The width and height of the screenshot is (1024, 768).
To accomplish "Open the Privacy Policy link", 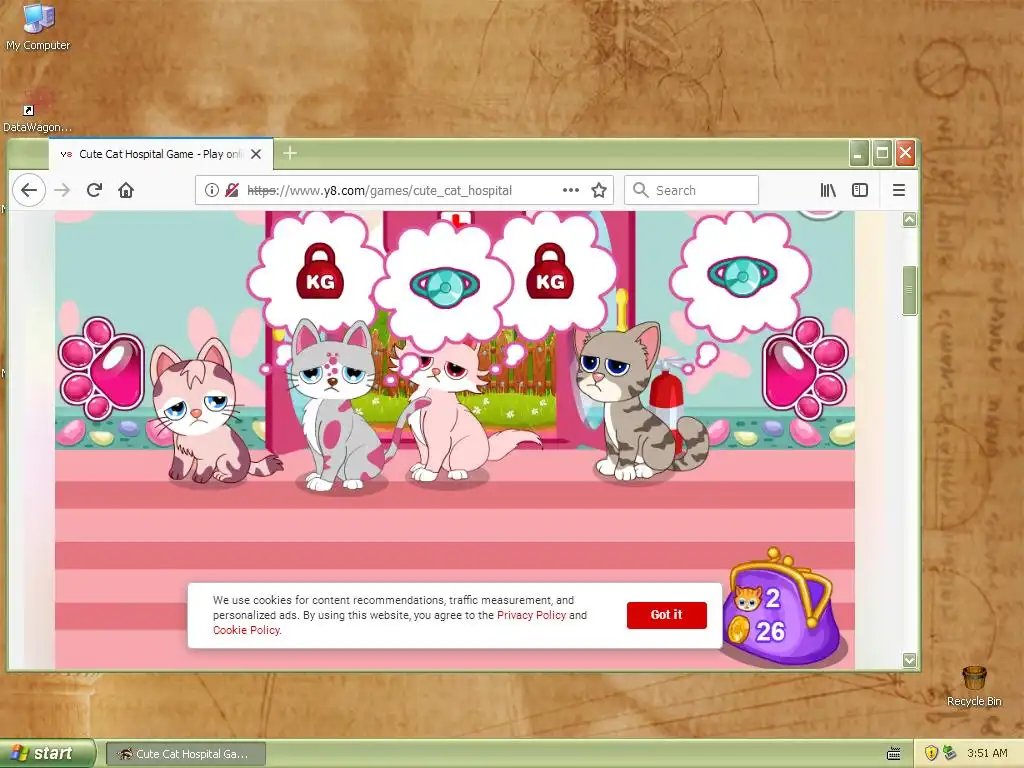I will [x=531, y=615].
